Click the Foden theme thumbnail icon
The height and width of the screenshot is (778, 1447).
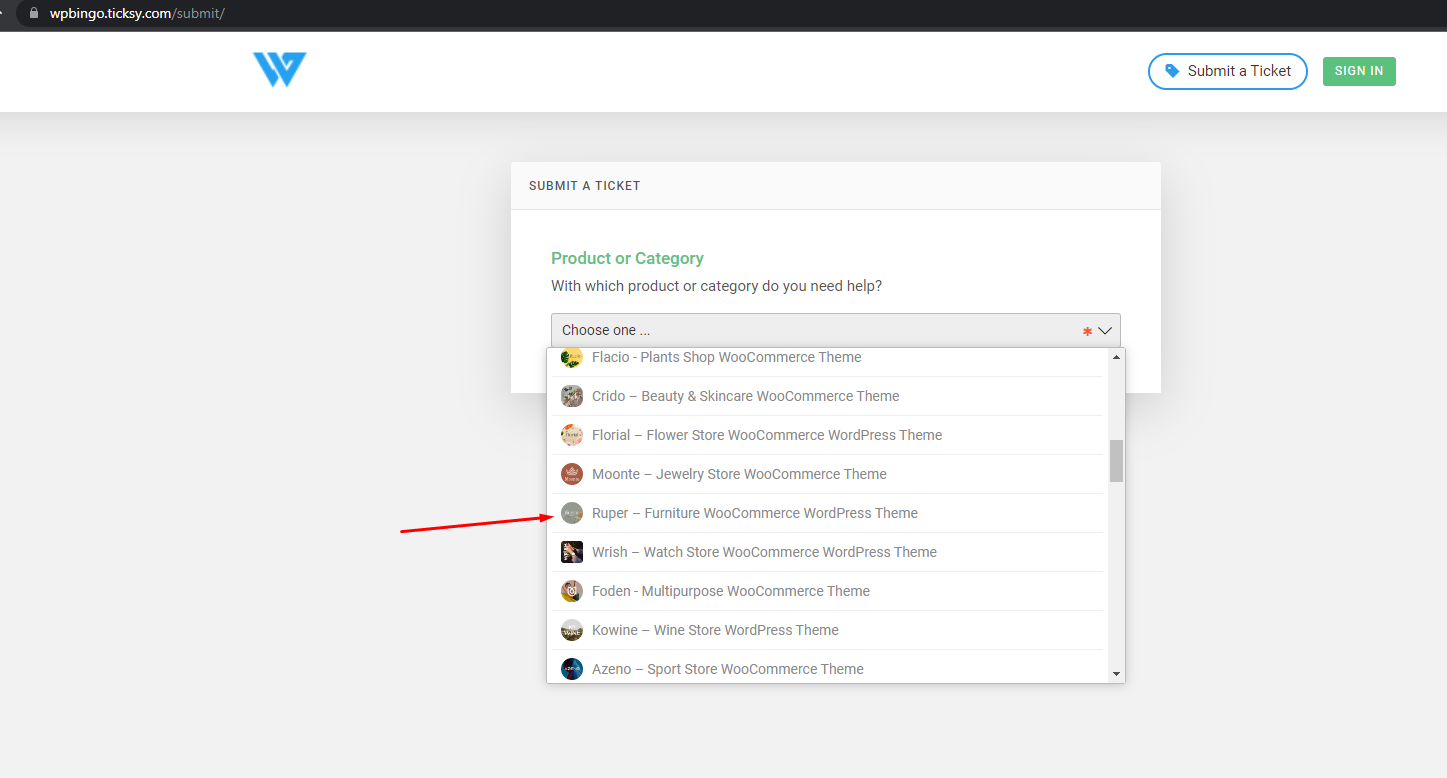point(572,591)
